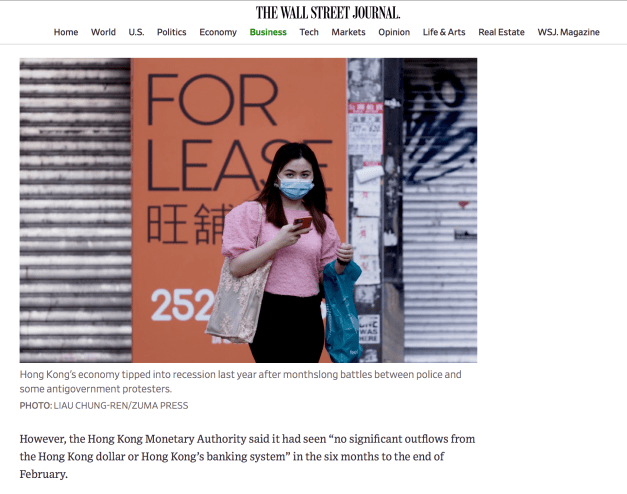
Task: Open the Real Estate section
Action: point(501,32)
